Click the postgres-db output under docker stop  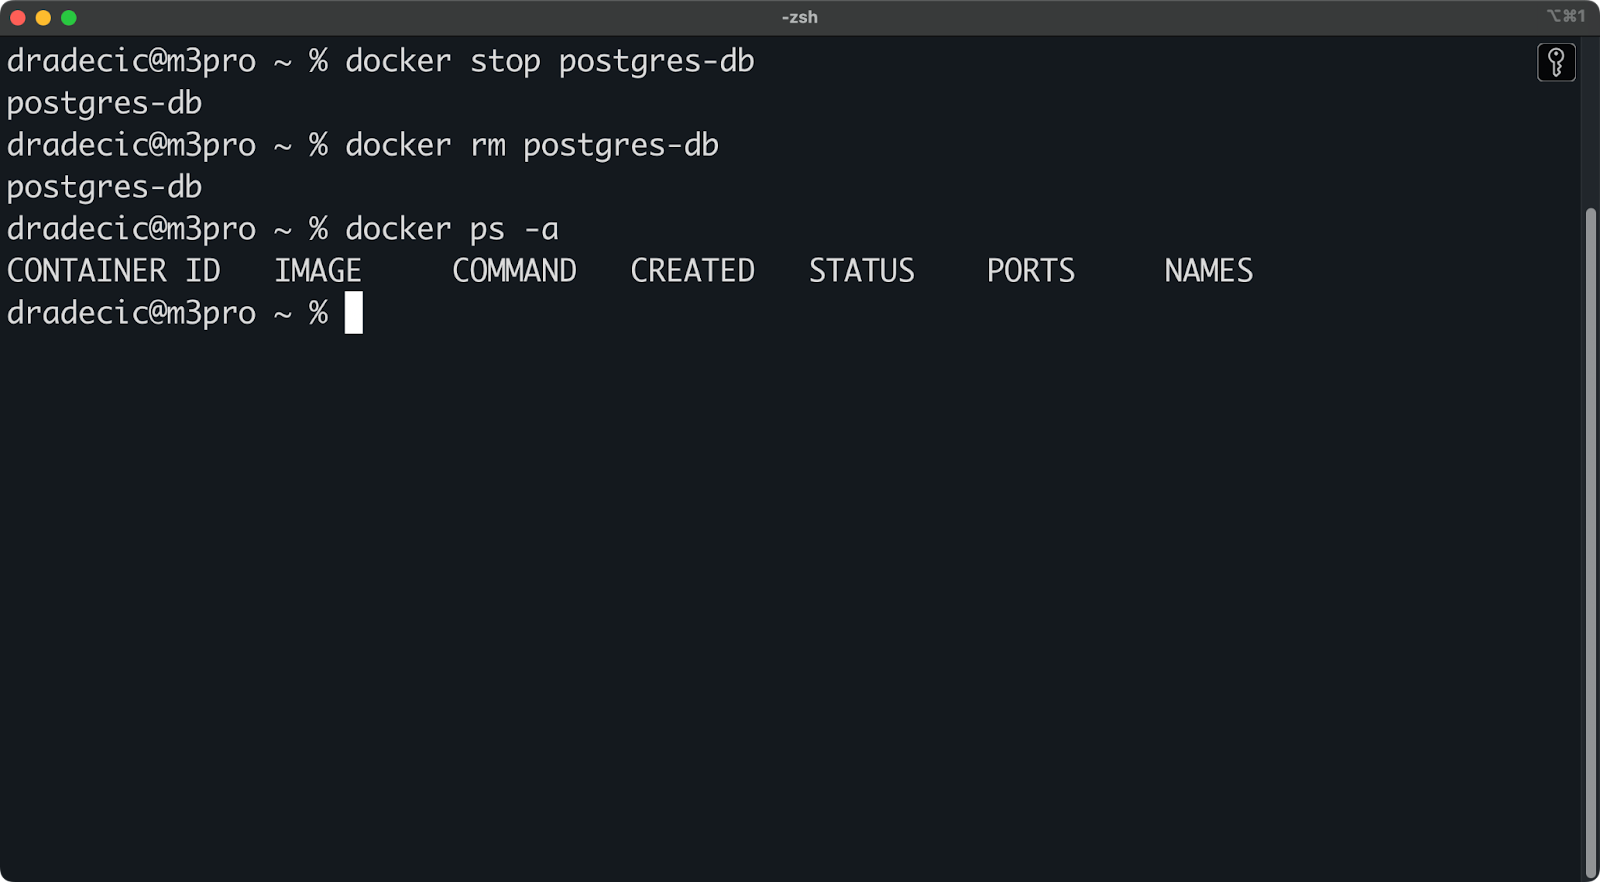pyautogui.click(x=104, y=103)
